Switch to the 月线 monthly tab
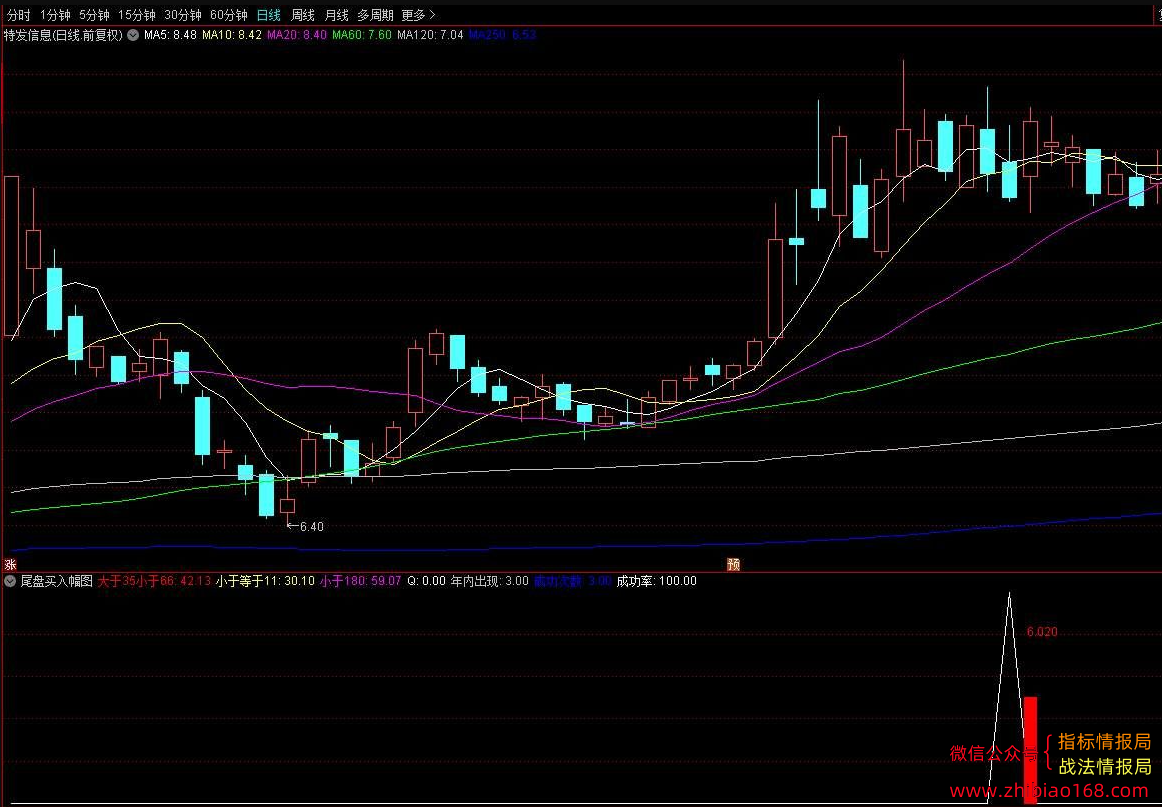 tap(336, 15)
